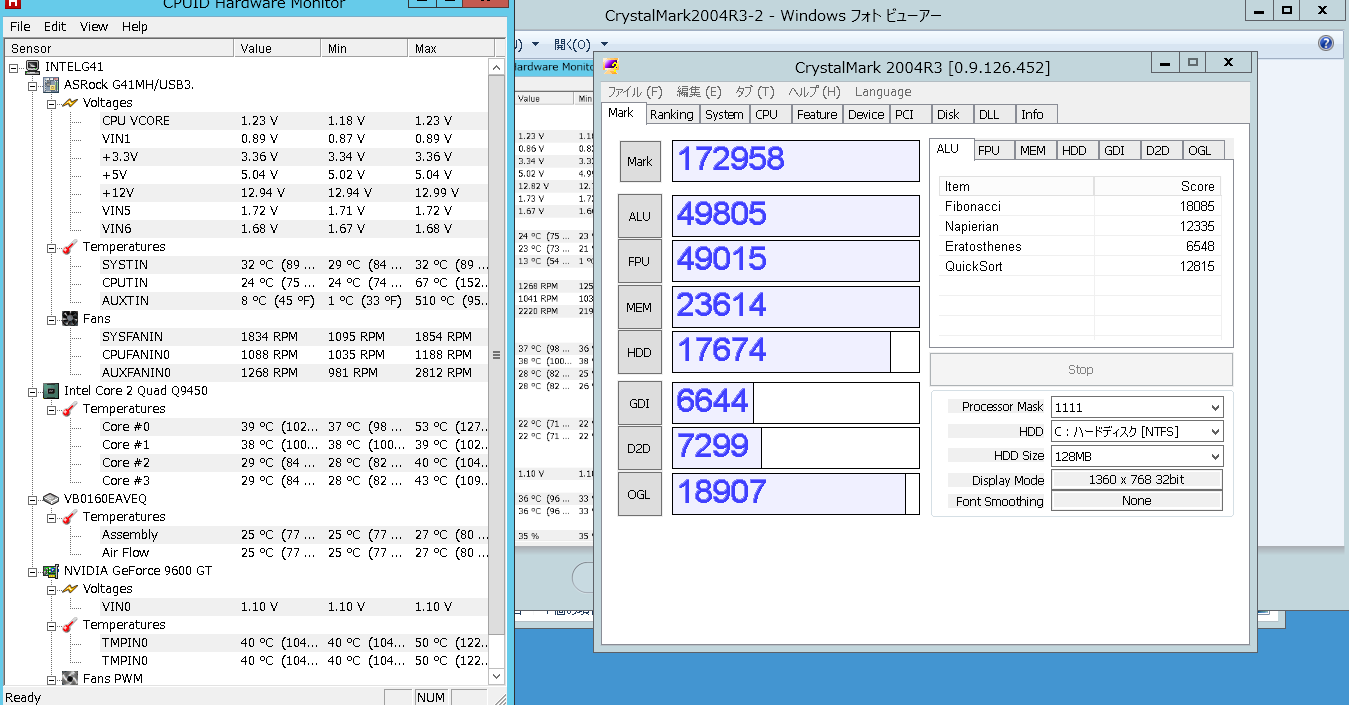Image resolution: width=1349 pixels, height=705 pixels.
Task: Collapse the ASRock Voltages tree node
Action: coord(51,103)
